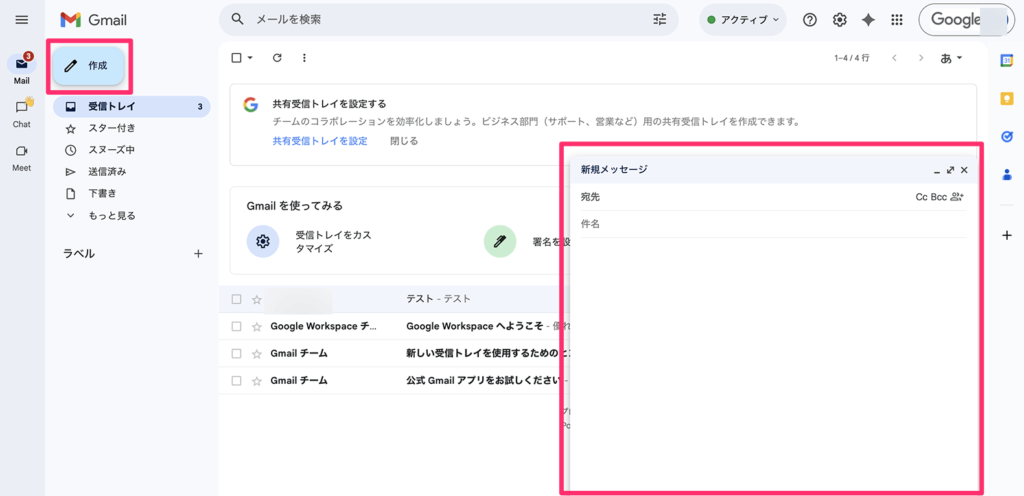Viewport: 1024px width, 496px height.
Task: Star the 公式 Gmail アプリ email
Action: click(257, 380)
